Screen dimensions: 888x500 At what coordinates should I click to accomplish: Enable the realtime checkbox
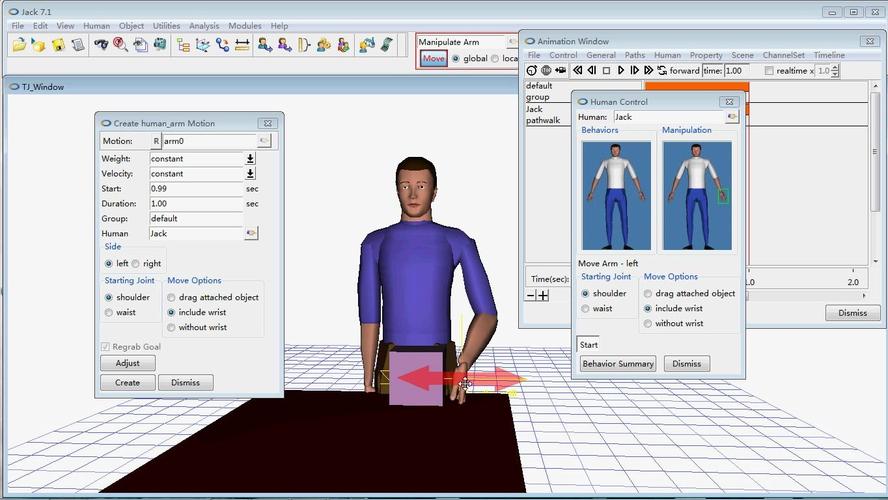point(769,71)
